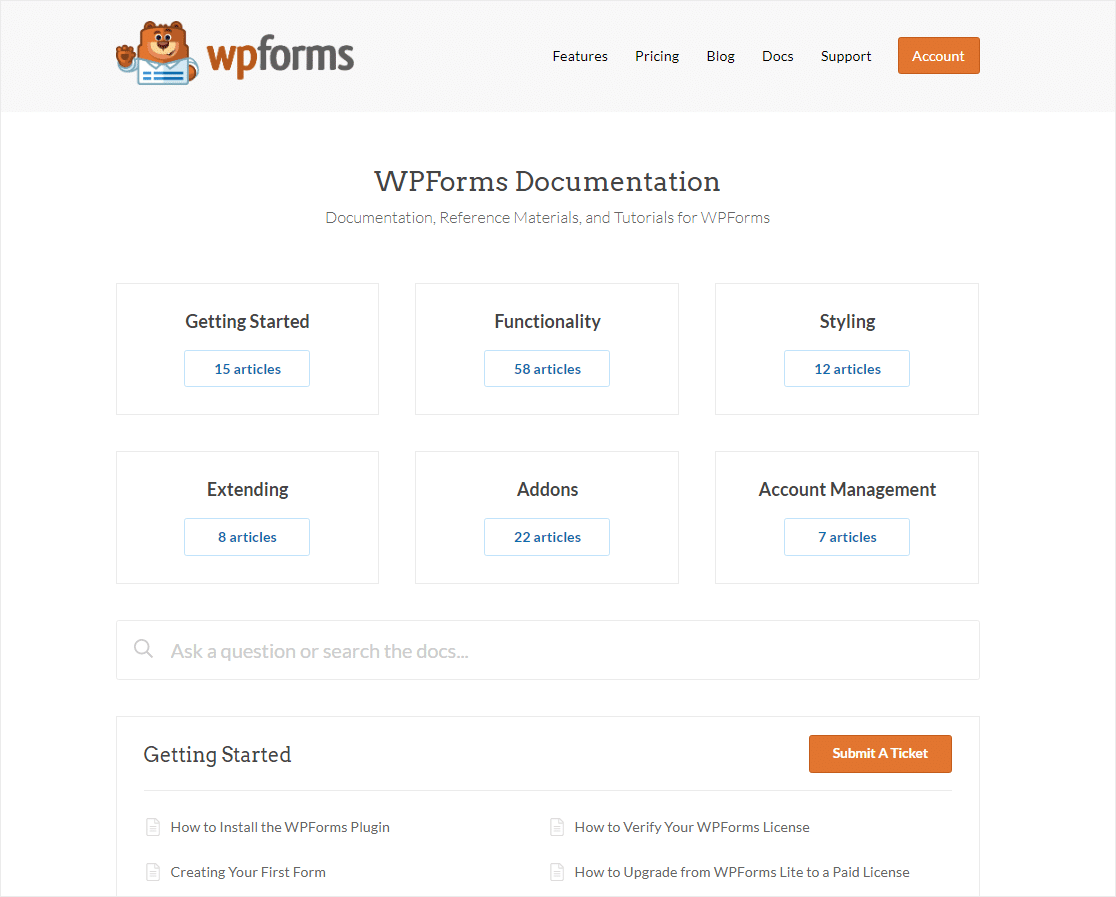
Task: Open the 58 articles Functionality button
Action: [x=547, y=369]
